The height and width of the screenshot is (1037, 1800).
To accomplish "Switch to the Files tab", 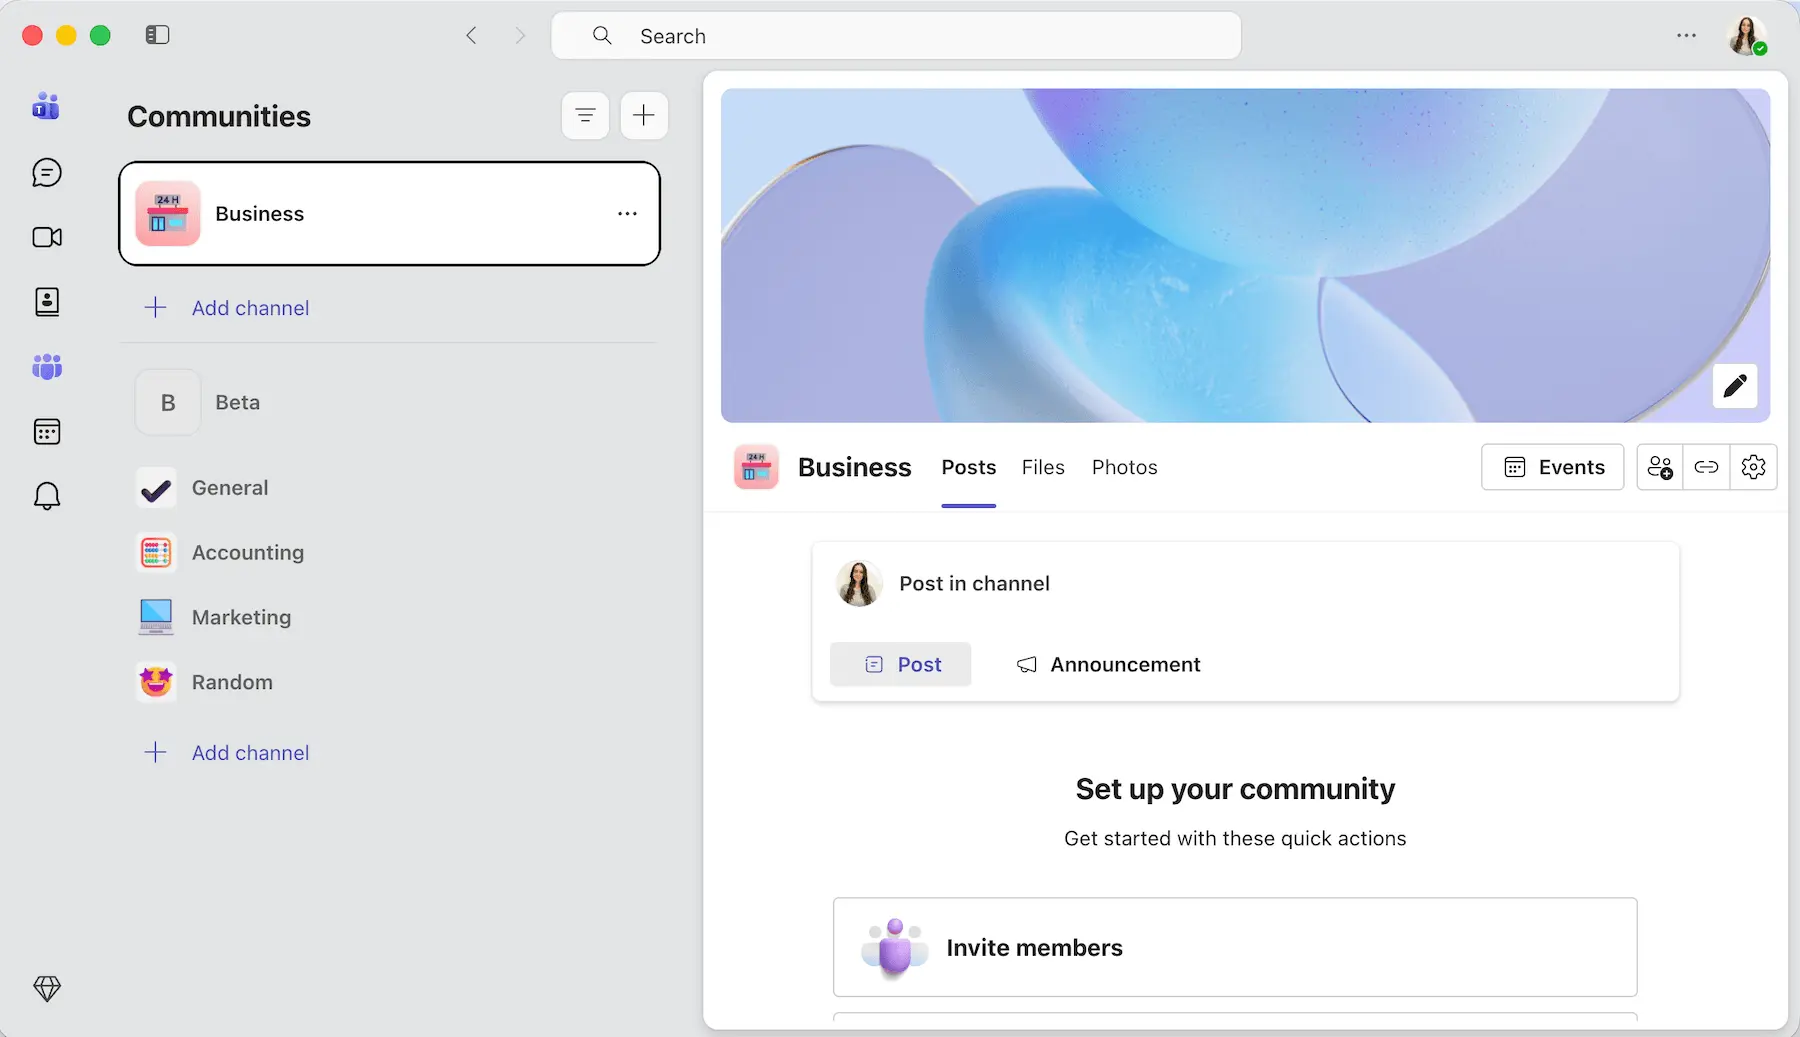I will click(x=1043, y=467).
